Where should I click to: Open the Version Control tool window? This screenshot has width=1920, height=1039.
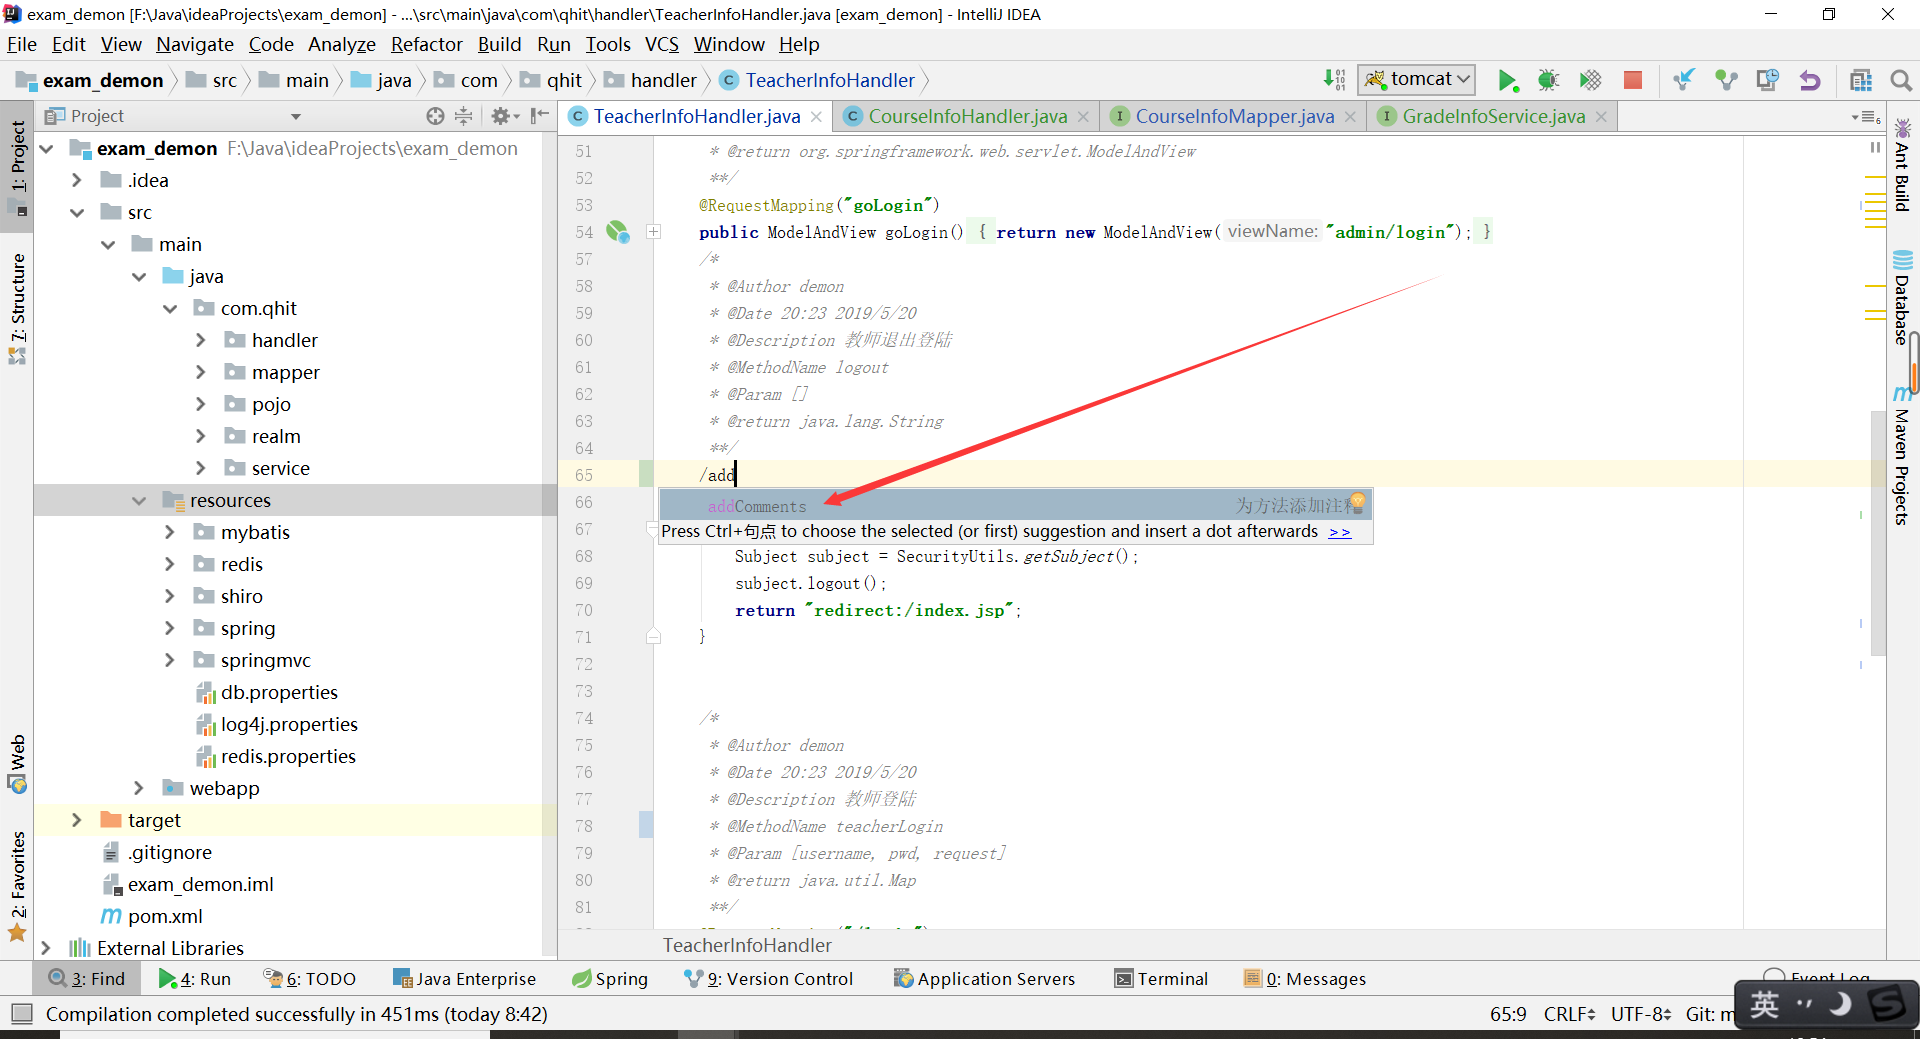(x=768, y=979)
